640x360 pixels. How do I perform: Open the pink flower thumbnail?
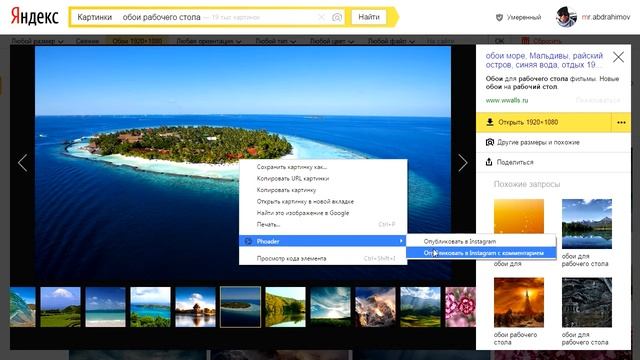coord(460,307)
